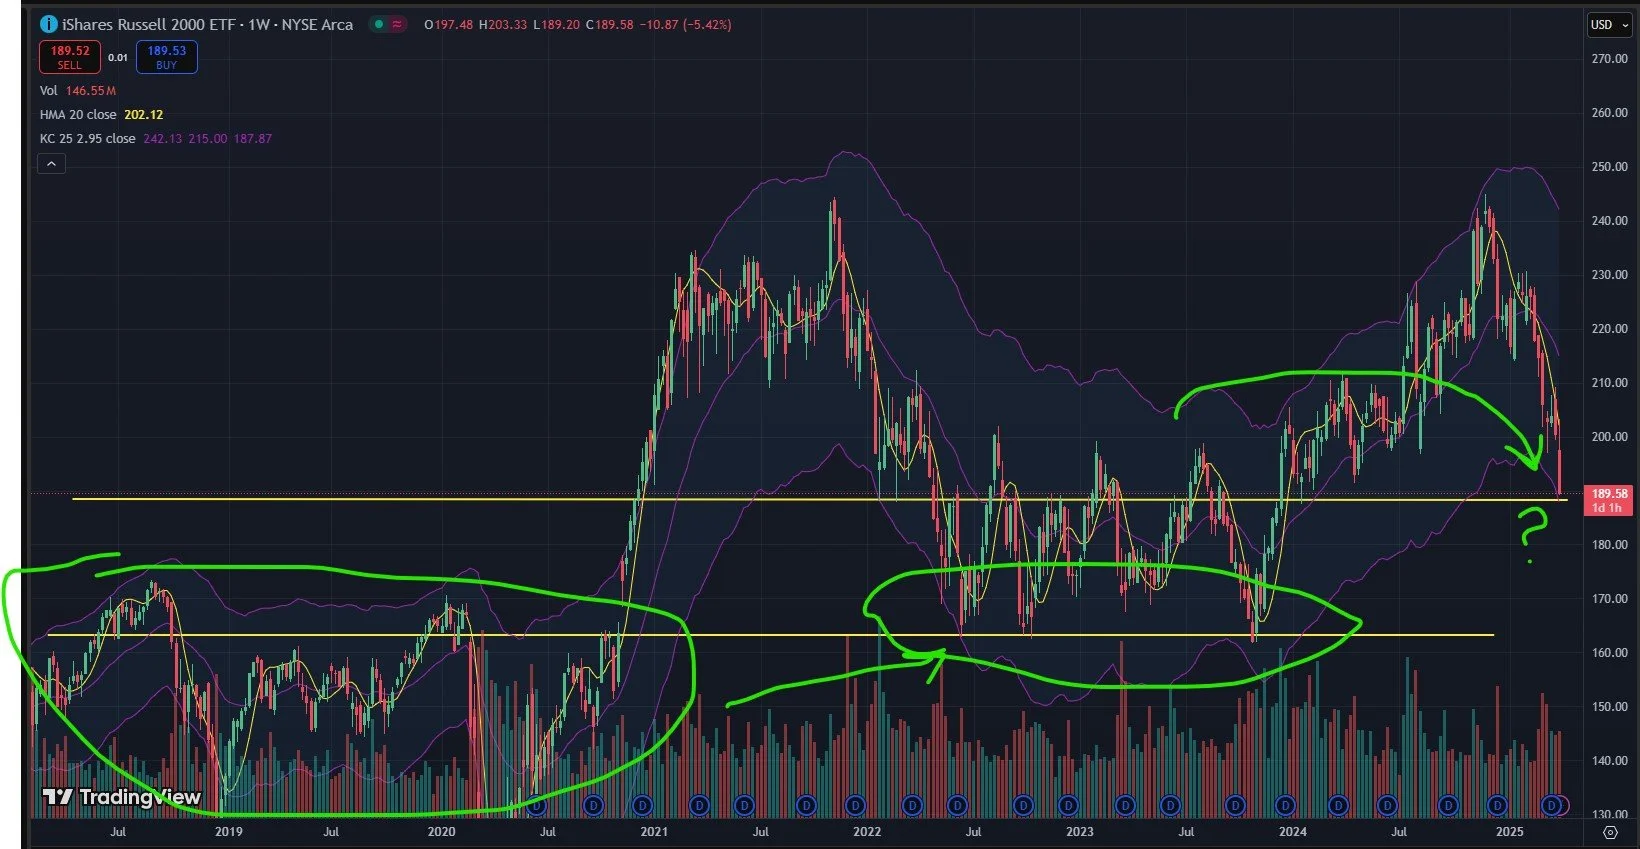Click the iShares Russell 2000 ETF title
This screenshot has height=849, width=1640.
(151, 24)
